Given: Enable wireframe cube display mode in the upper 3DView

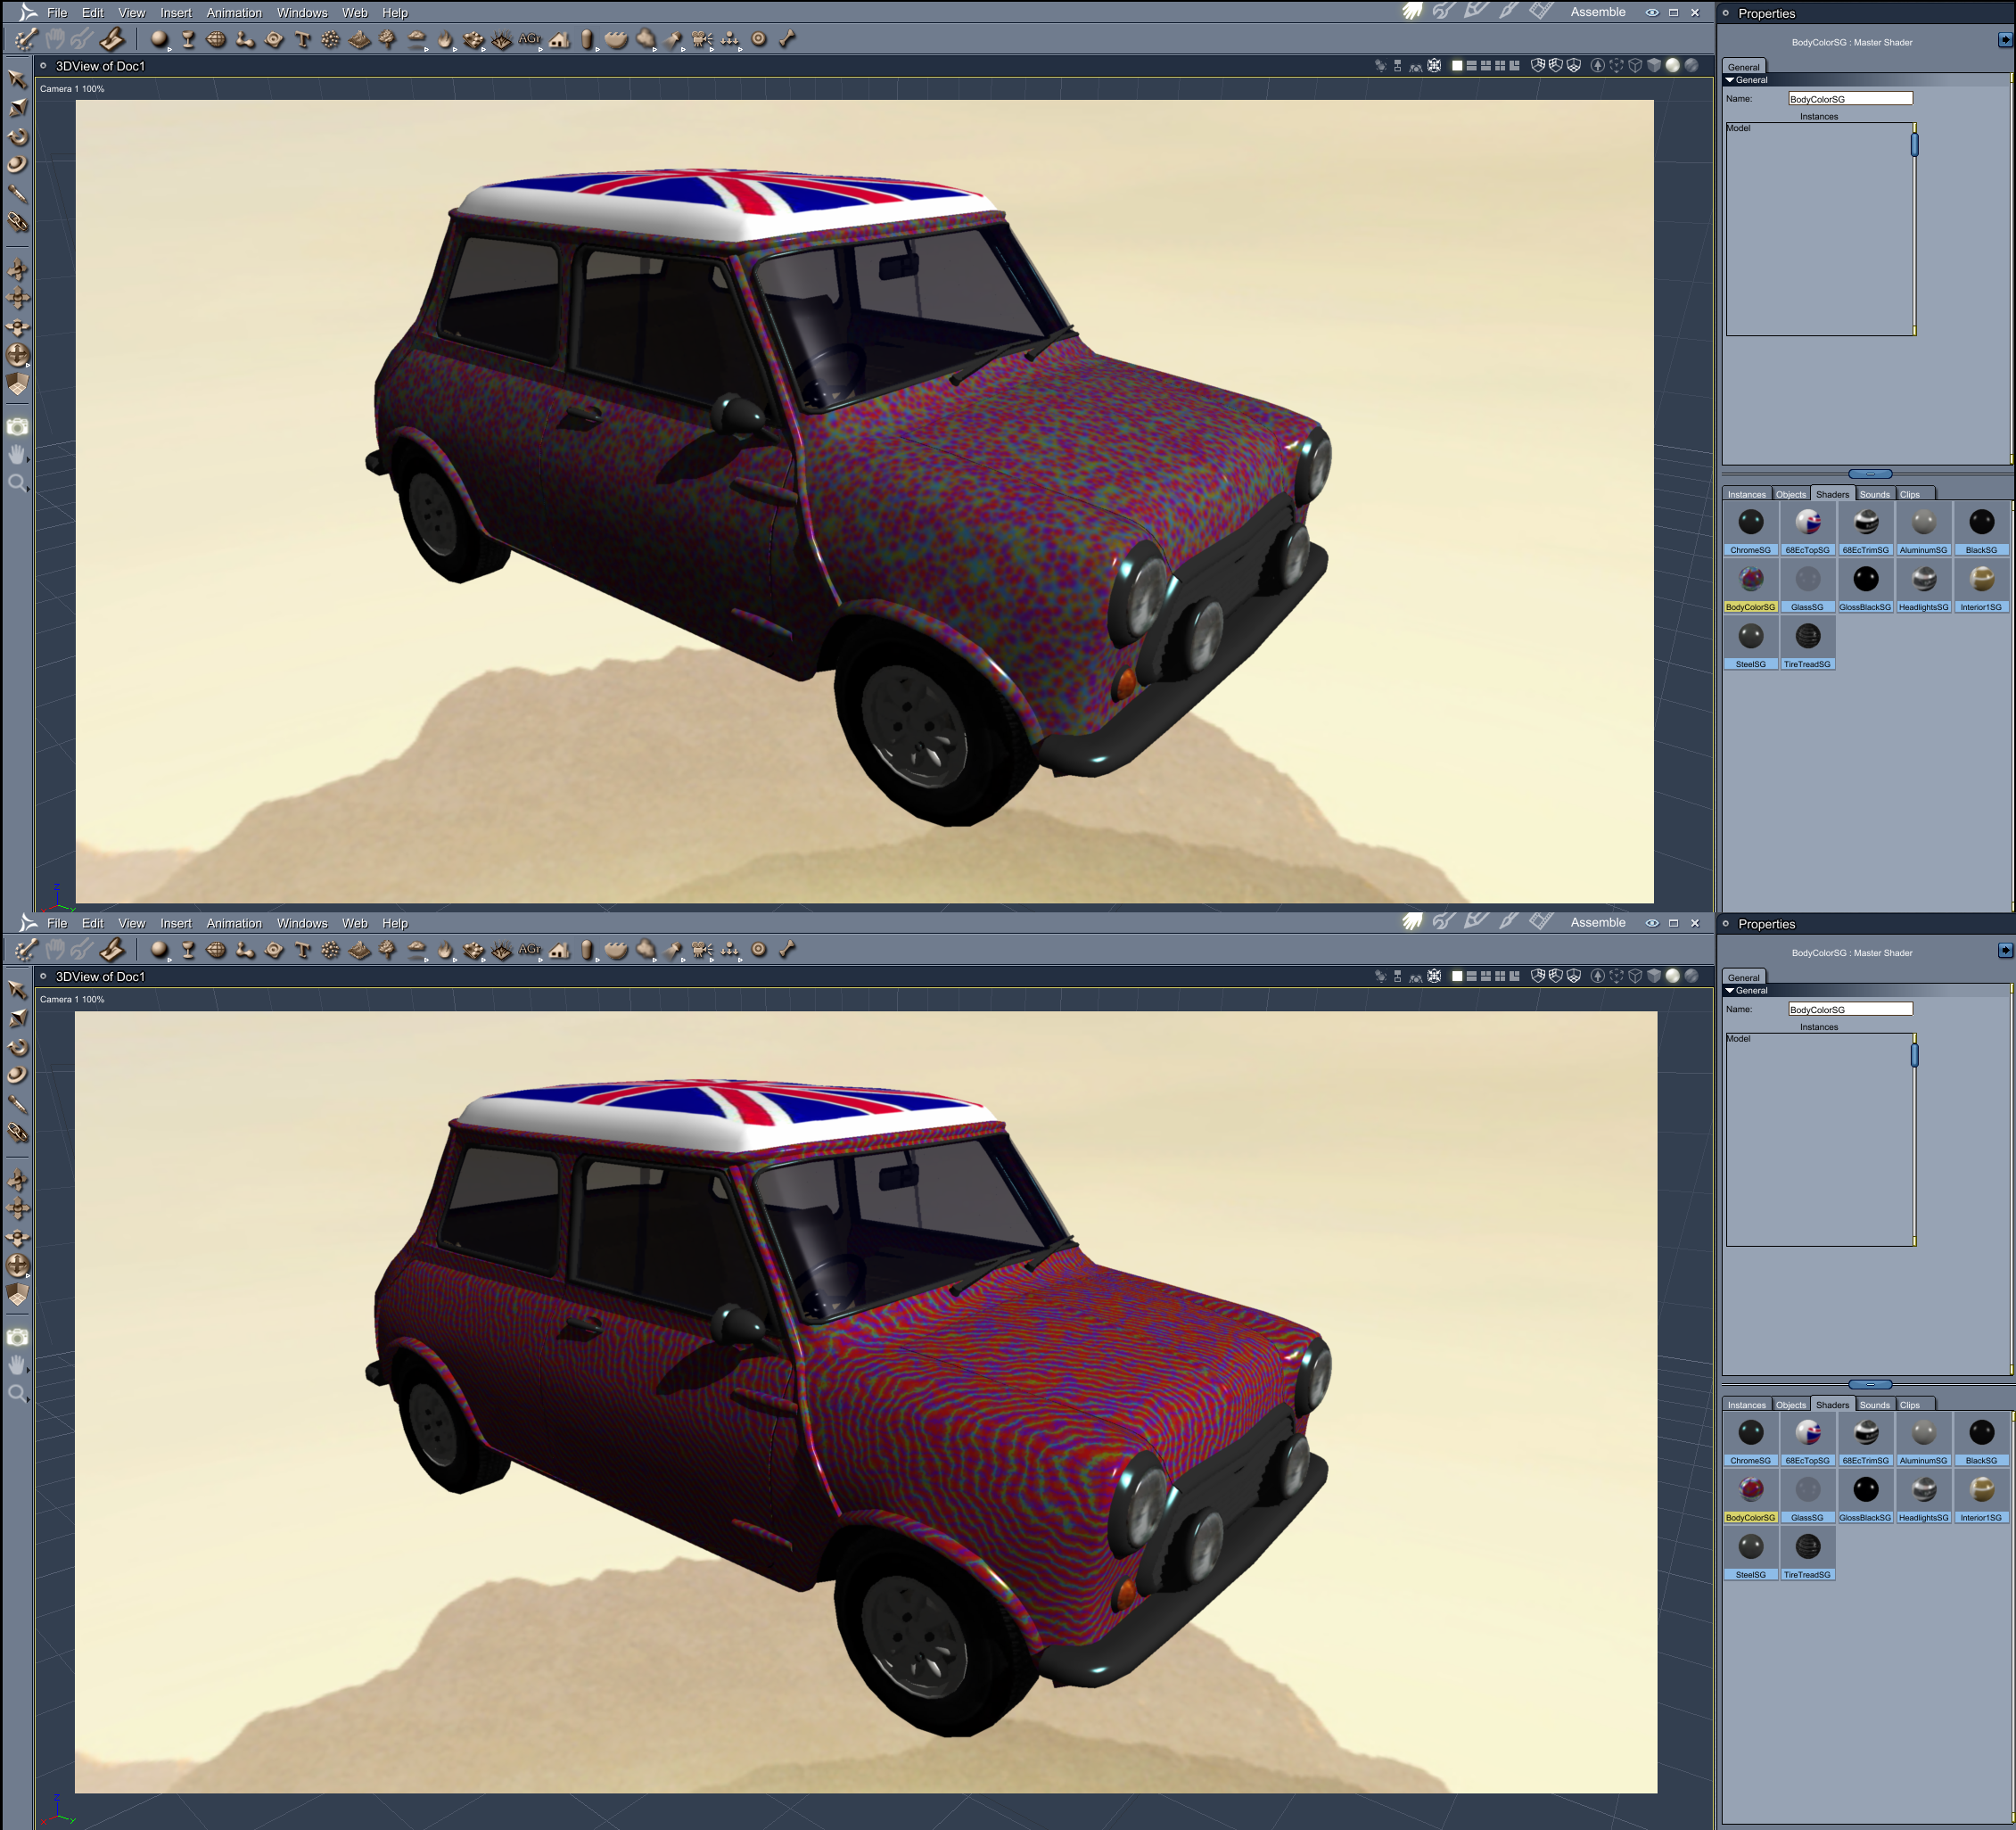Looking at the screenshot, I should [x=1635, y=66].
